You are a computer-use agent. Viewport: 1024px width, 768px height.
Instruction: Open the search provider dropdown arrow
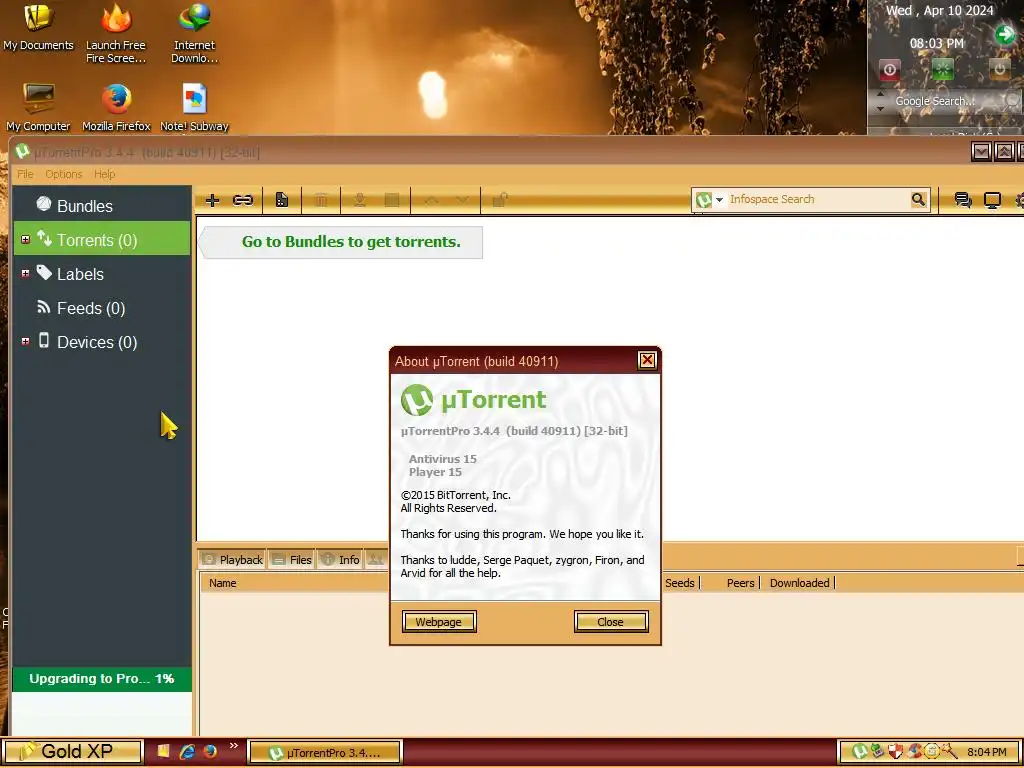point(719,200)
